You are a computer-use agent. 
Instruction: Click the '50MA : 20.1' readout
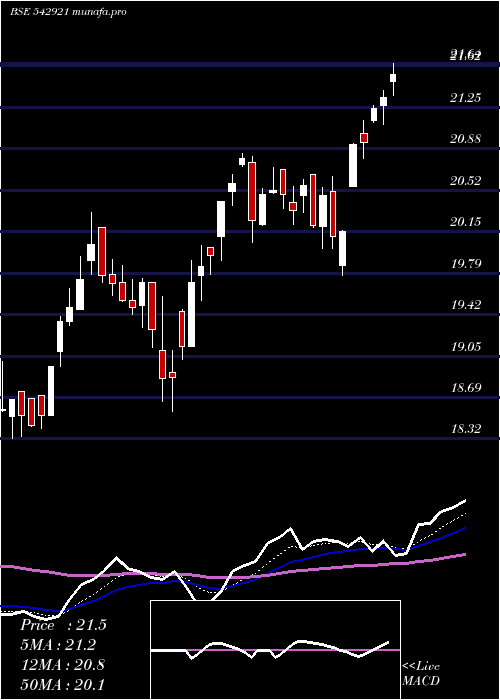[63, 684]
